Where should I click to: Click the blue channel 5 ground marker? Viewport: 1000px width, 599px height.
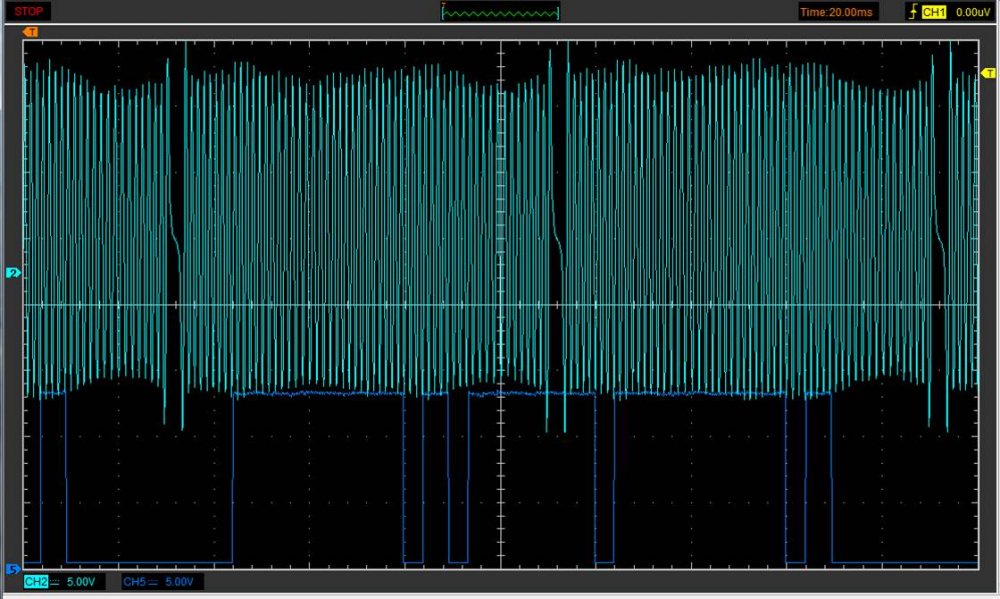point(12,569)
